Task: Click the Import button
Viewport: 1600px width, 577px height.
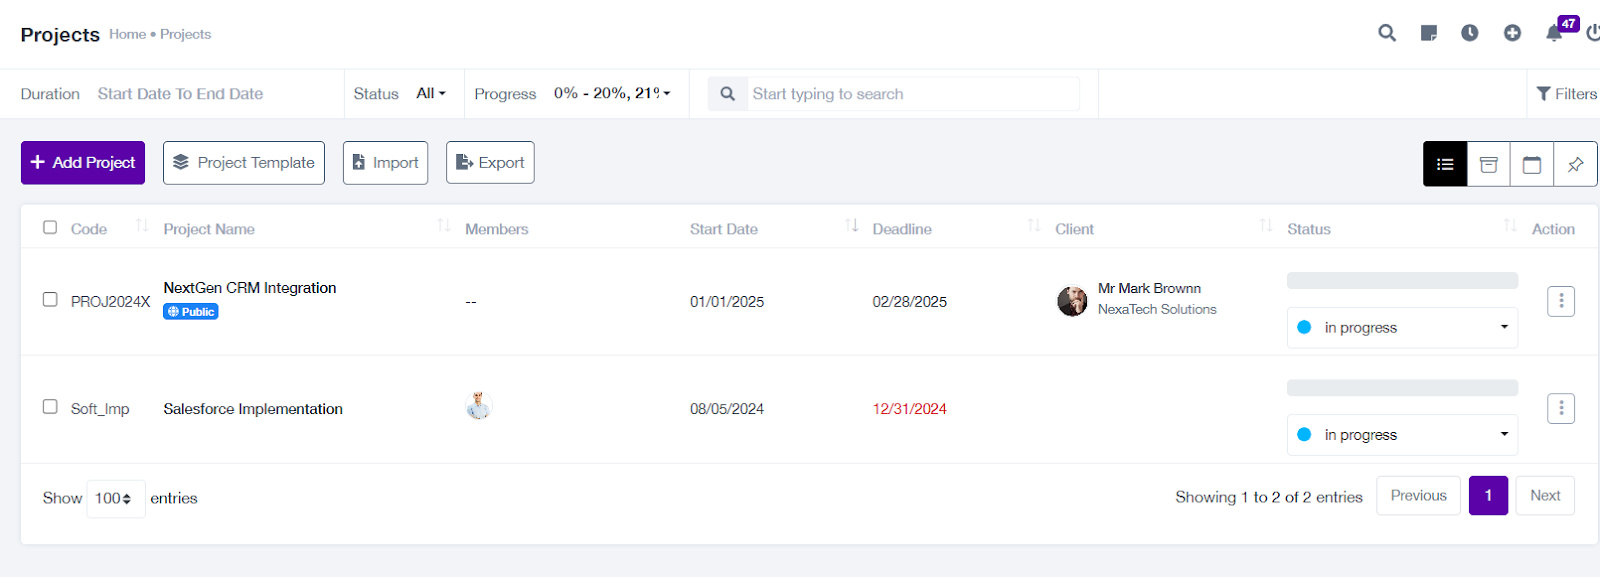Action: pos(386,163)
